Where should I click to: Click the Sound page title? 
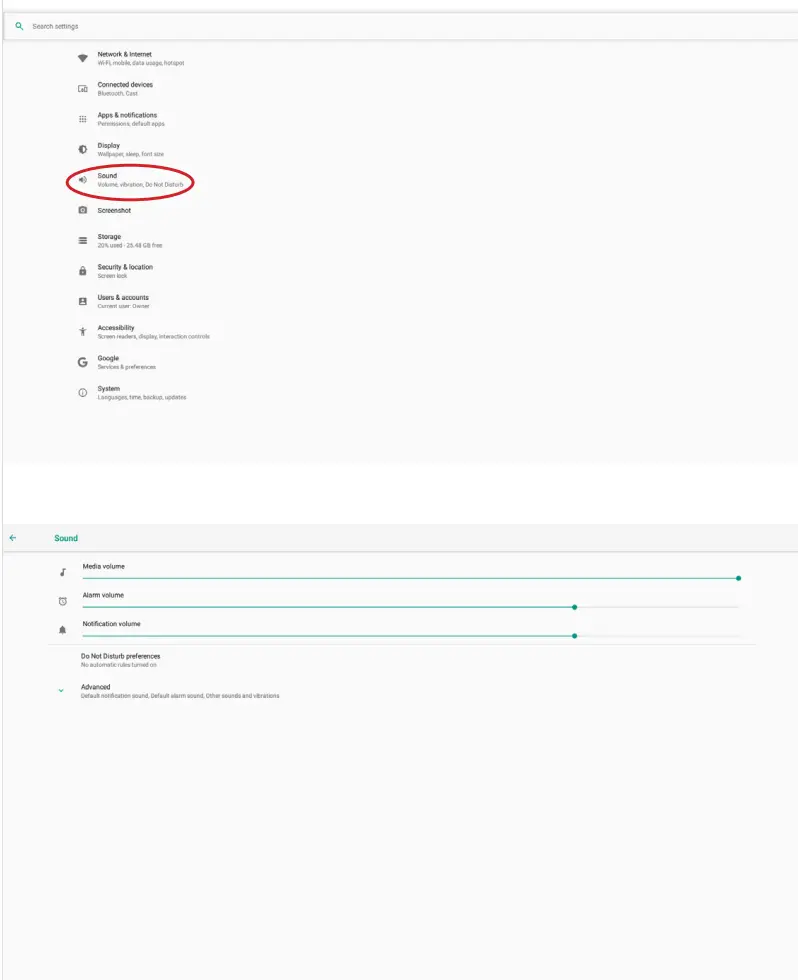coord(66,538)
